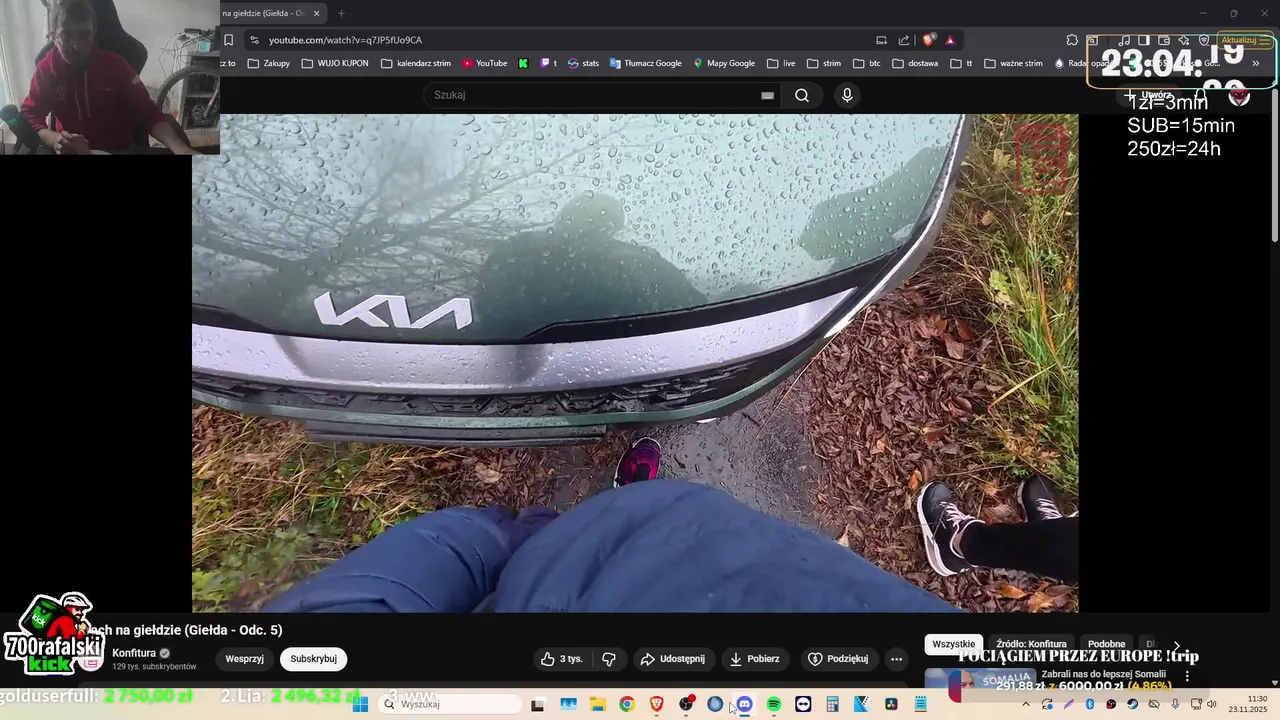Open the ważne strim bookmarks folder
1280x720 pixels.
[x=1013, y=63]
